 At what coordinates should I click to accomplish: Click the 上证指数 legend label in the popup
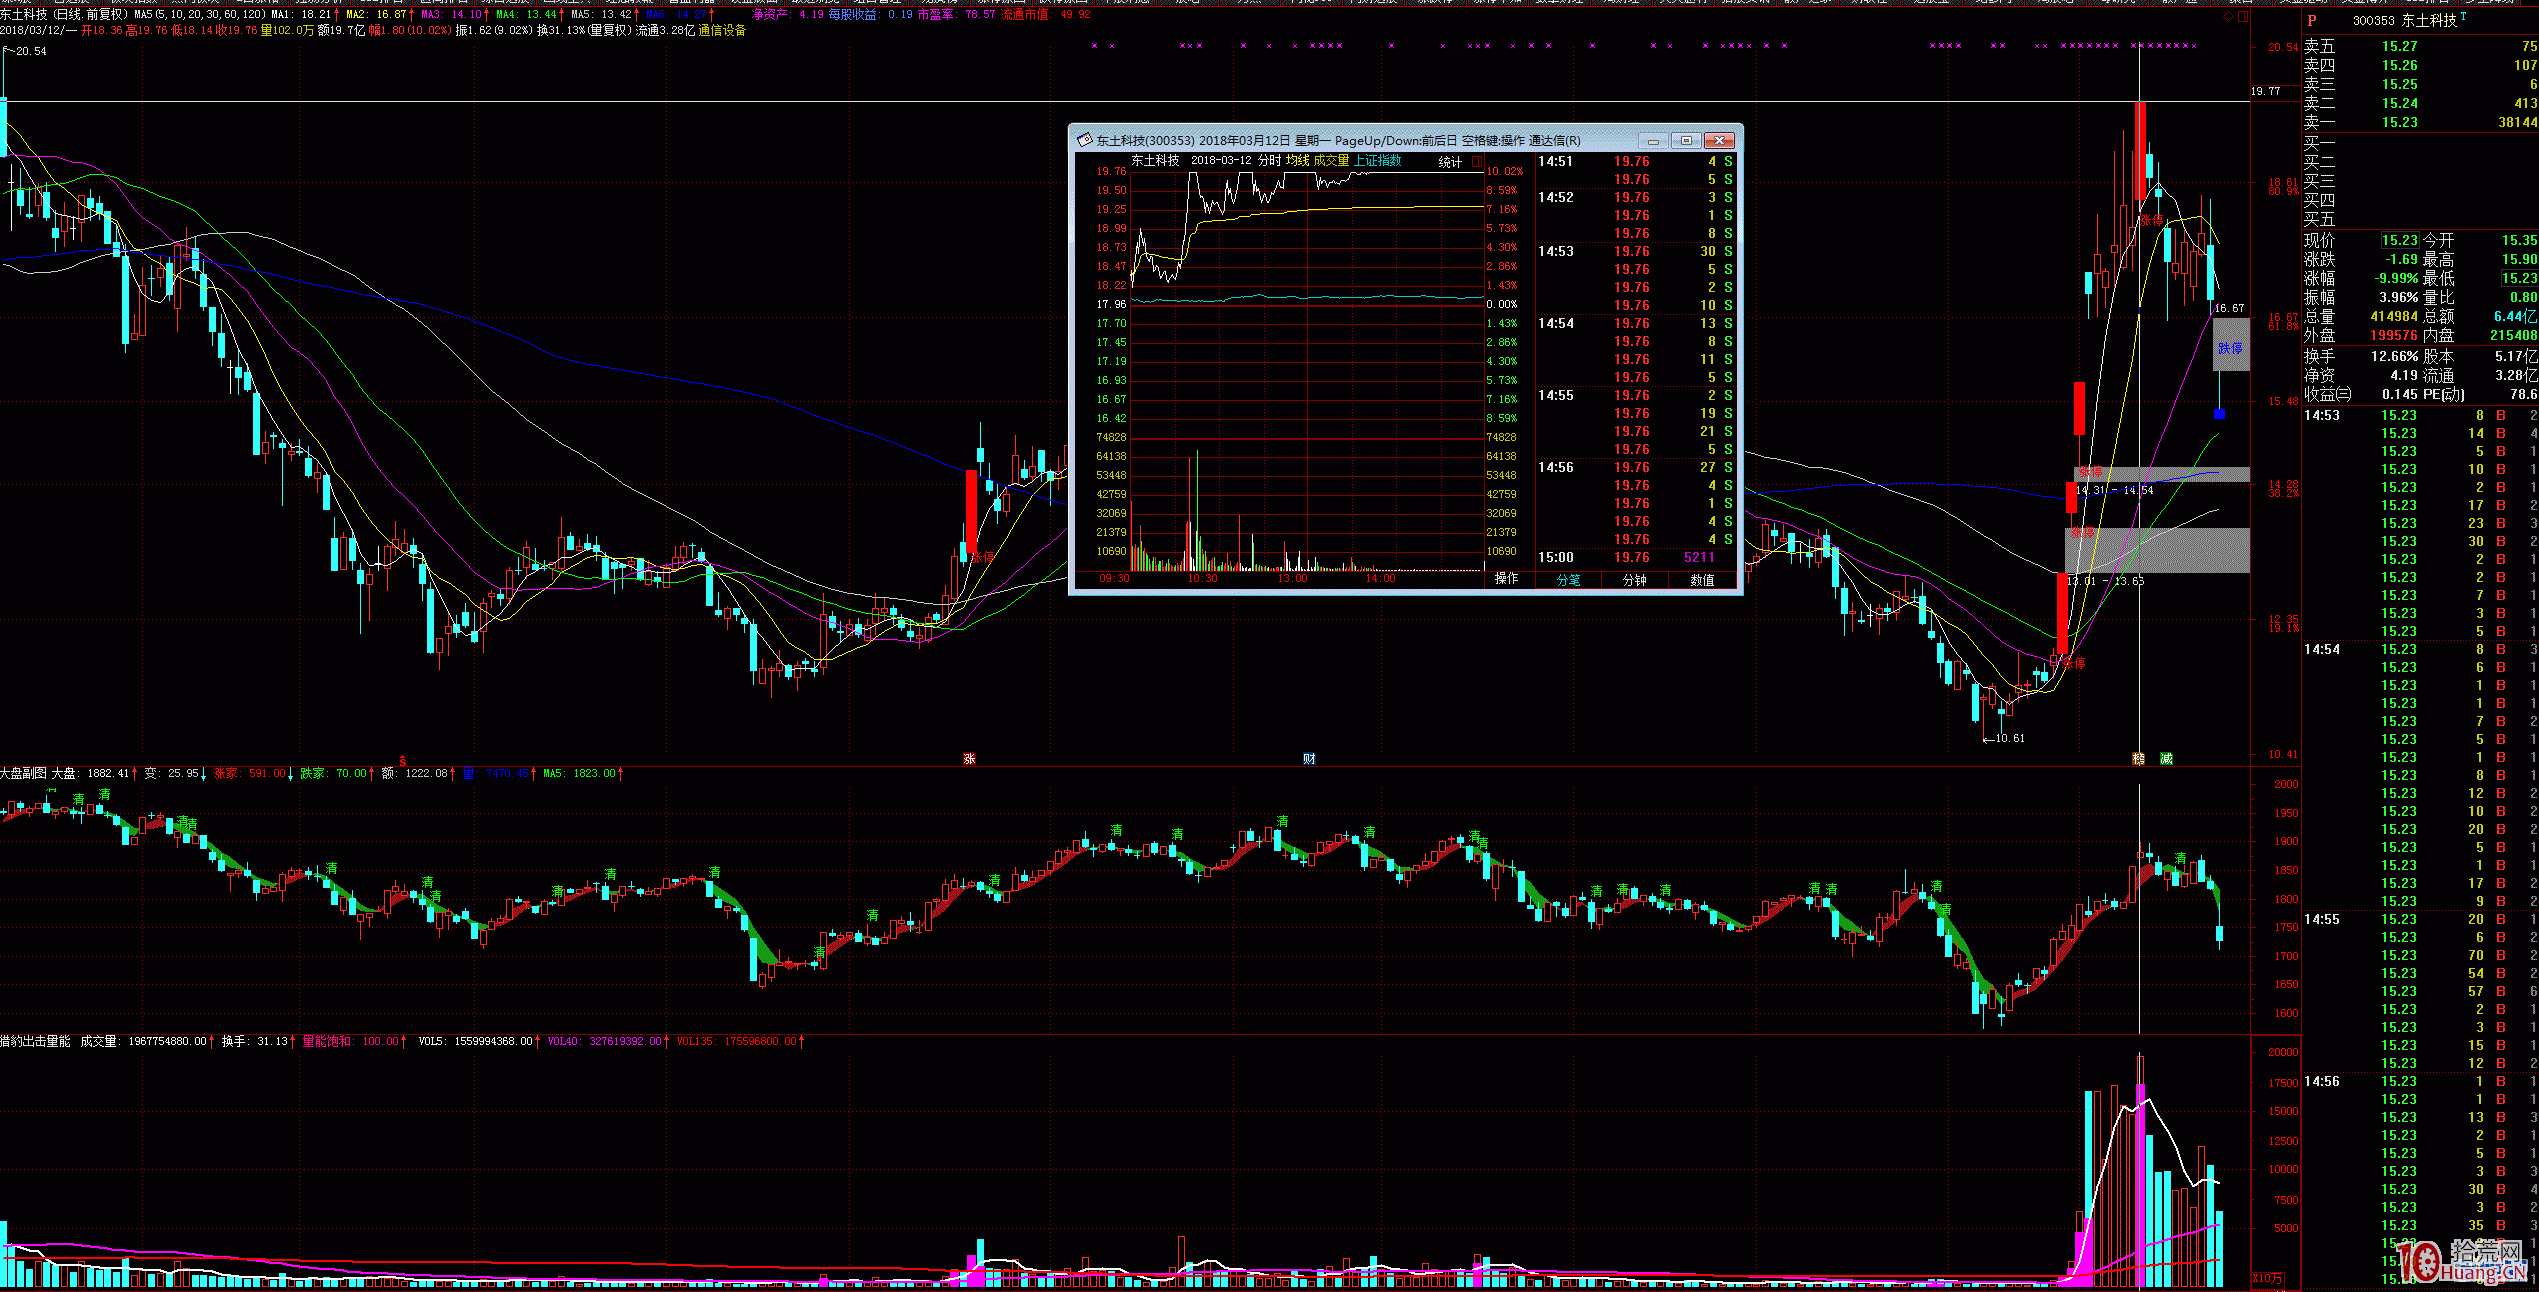tap(1377, 161)
